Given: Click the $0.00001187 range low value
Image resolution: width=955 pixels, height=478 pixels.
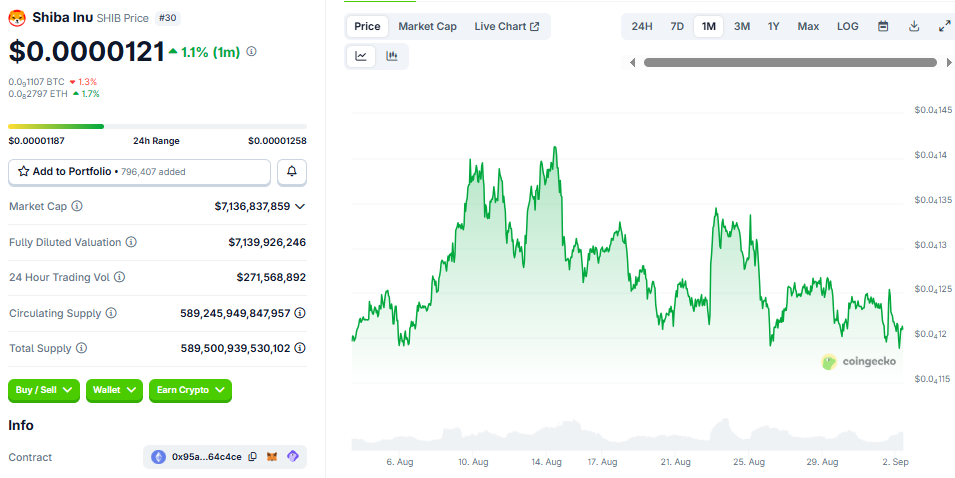Looking at the screenshot, I should pyautogui.click(x=37, y=141).
